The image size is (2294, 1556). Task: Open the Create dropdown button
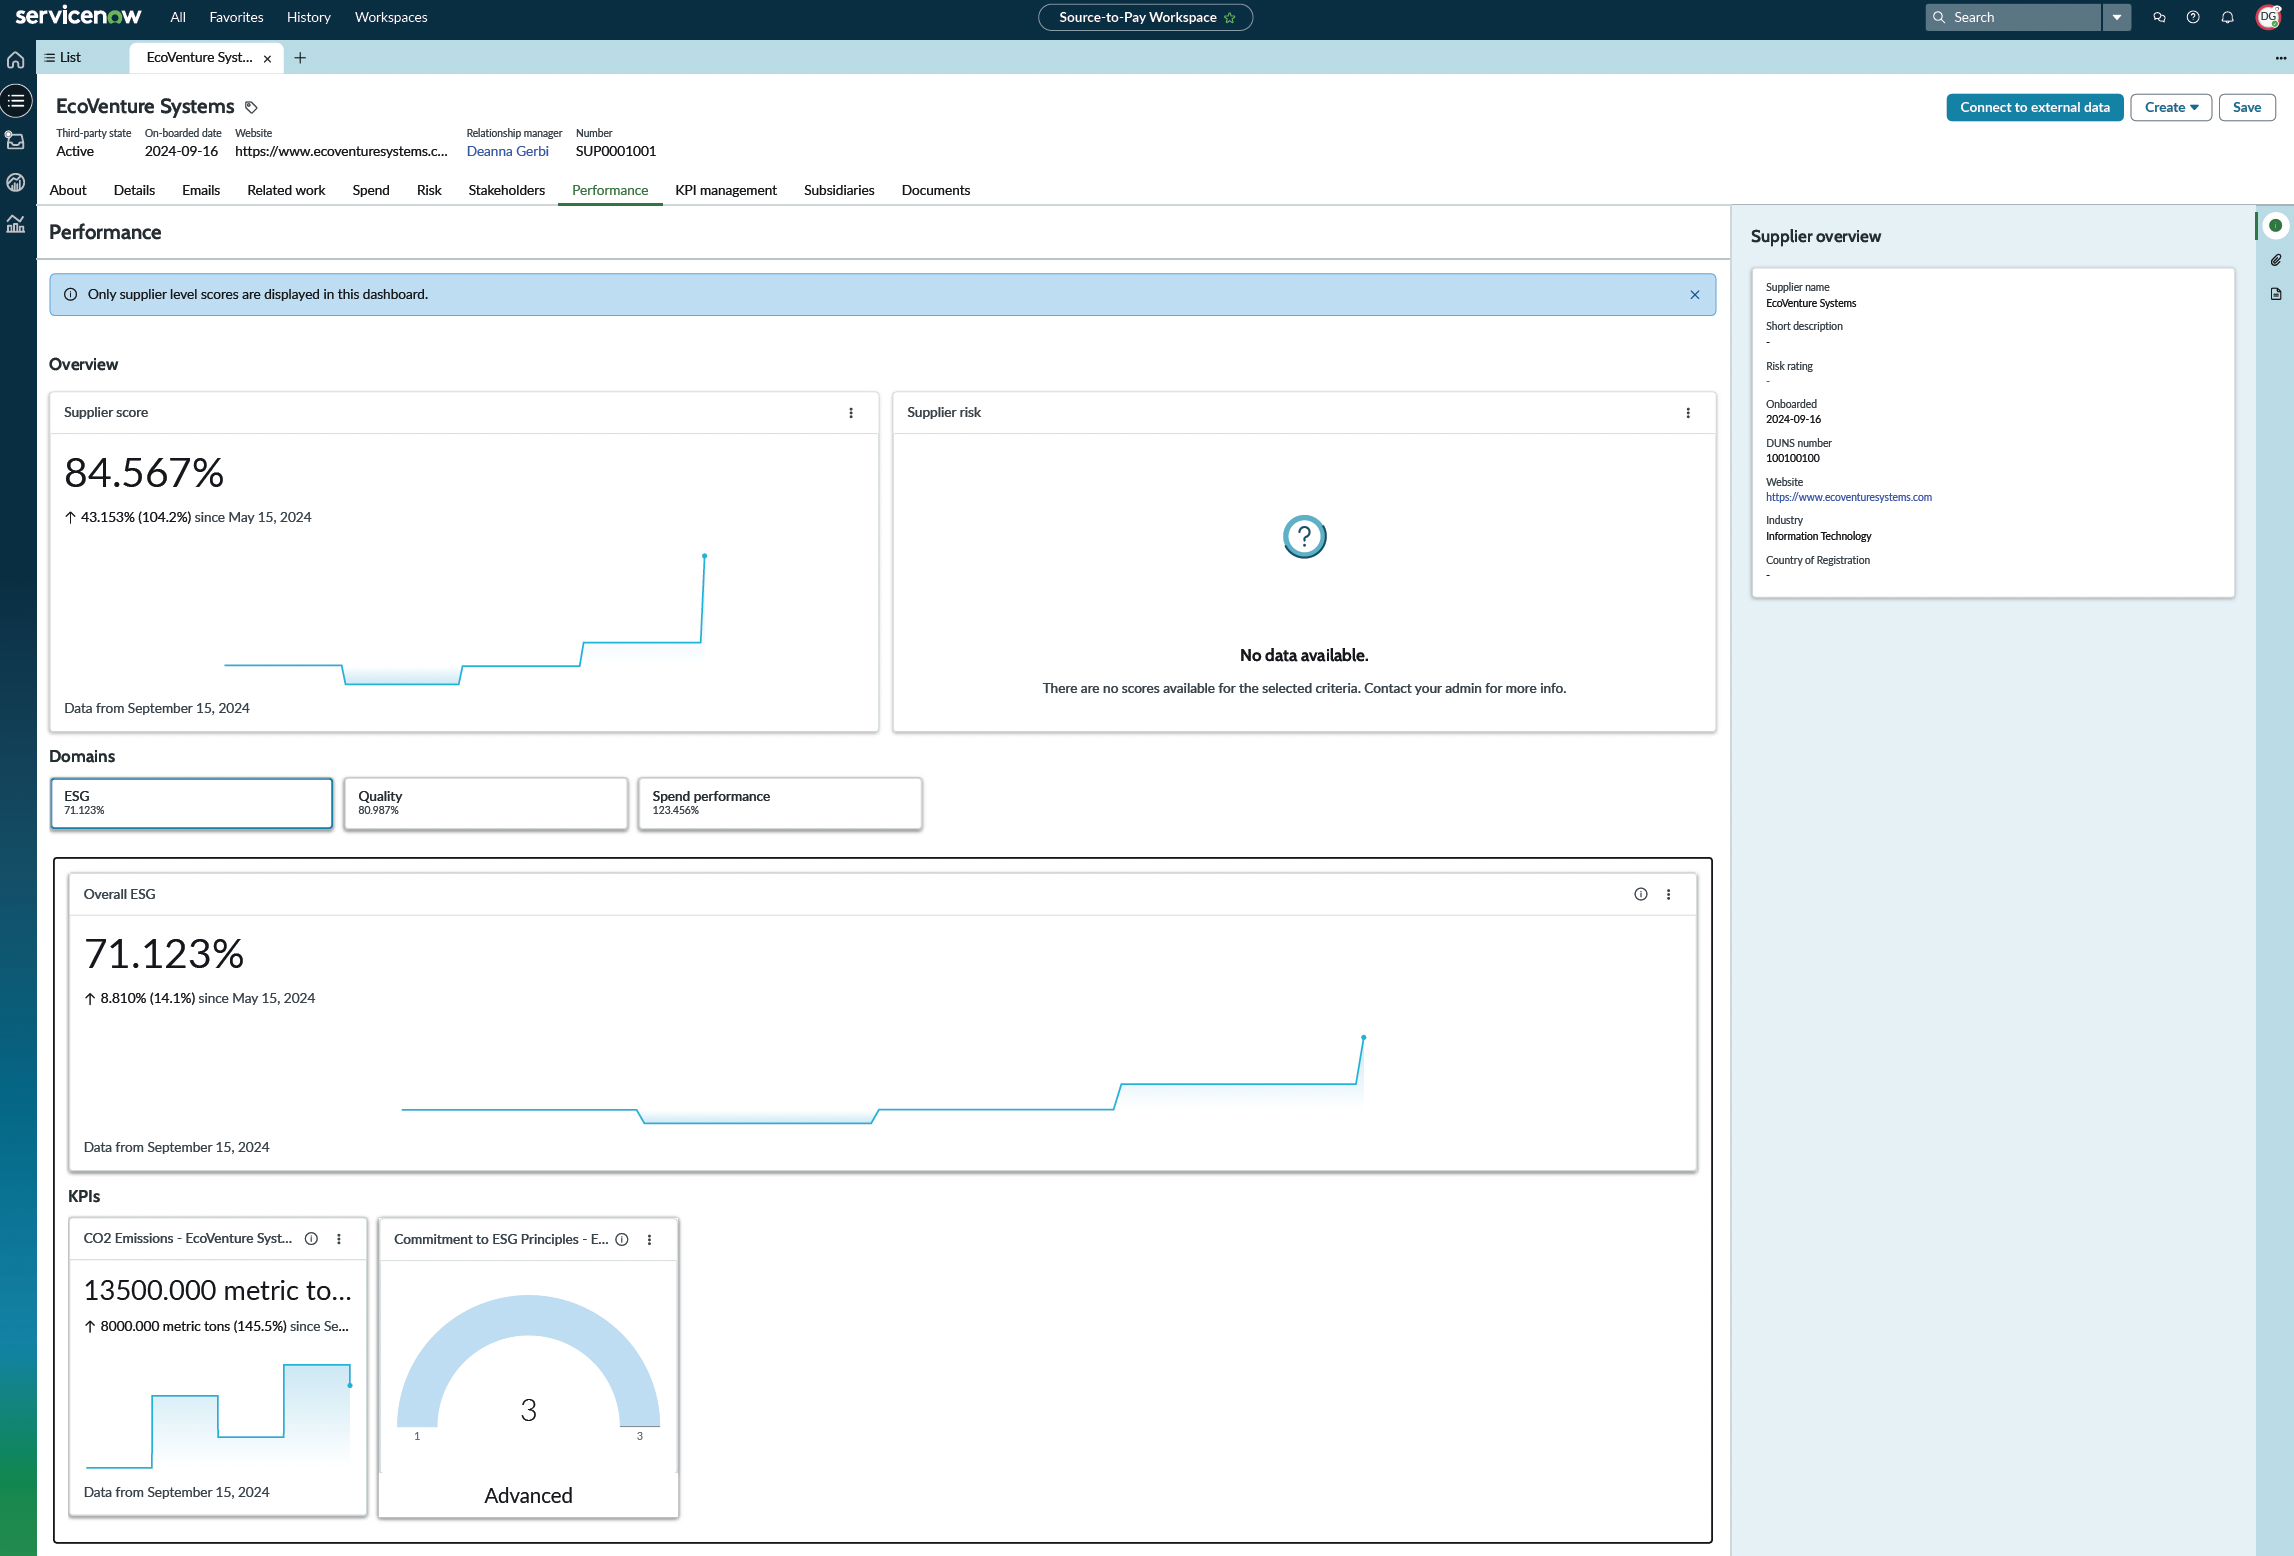[2170, 107]
